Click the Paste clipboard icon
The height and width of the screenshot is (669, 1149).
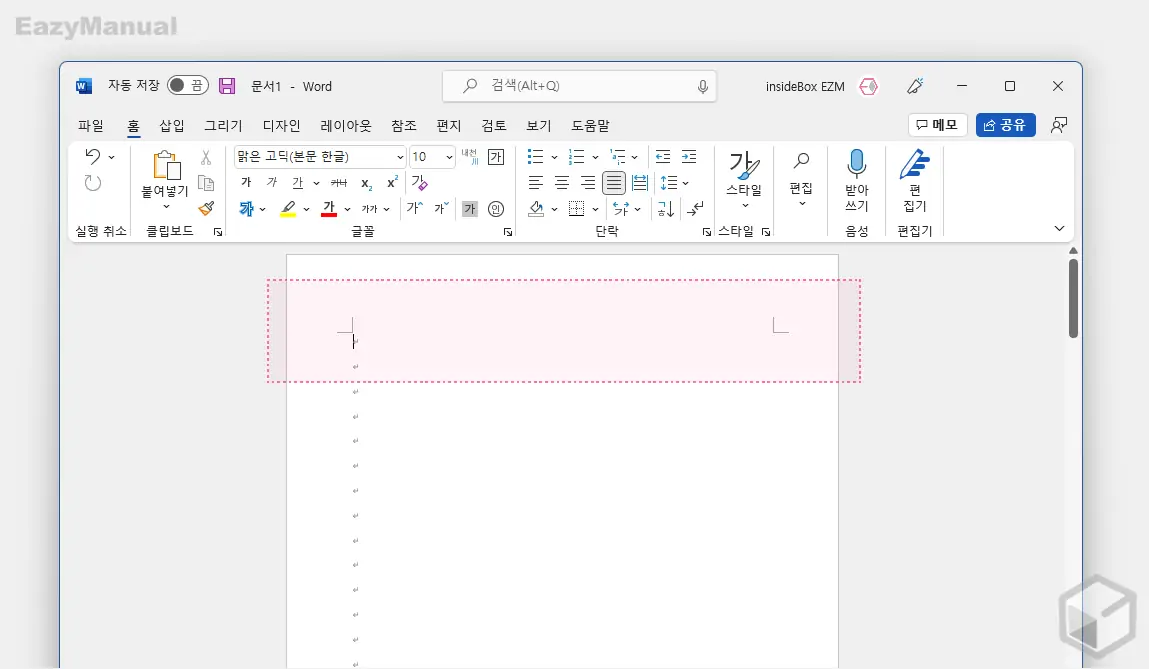pyautogui.click(x=166, y=165)
